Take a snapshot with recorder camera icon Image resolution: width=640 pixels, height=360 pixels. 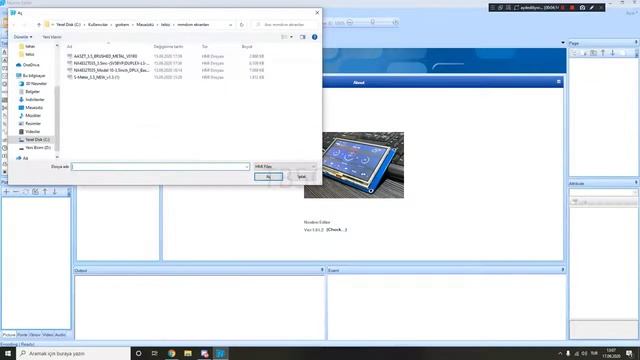[x=582, y=8]
